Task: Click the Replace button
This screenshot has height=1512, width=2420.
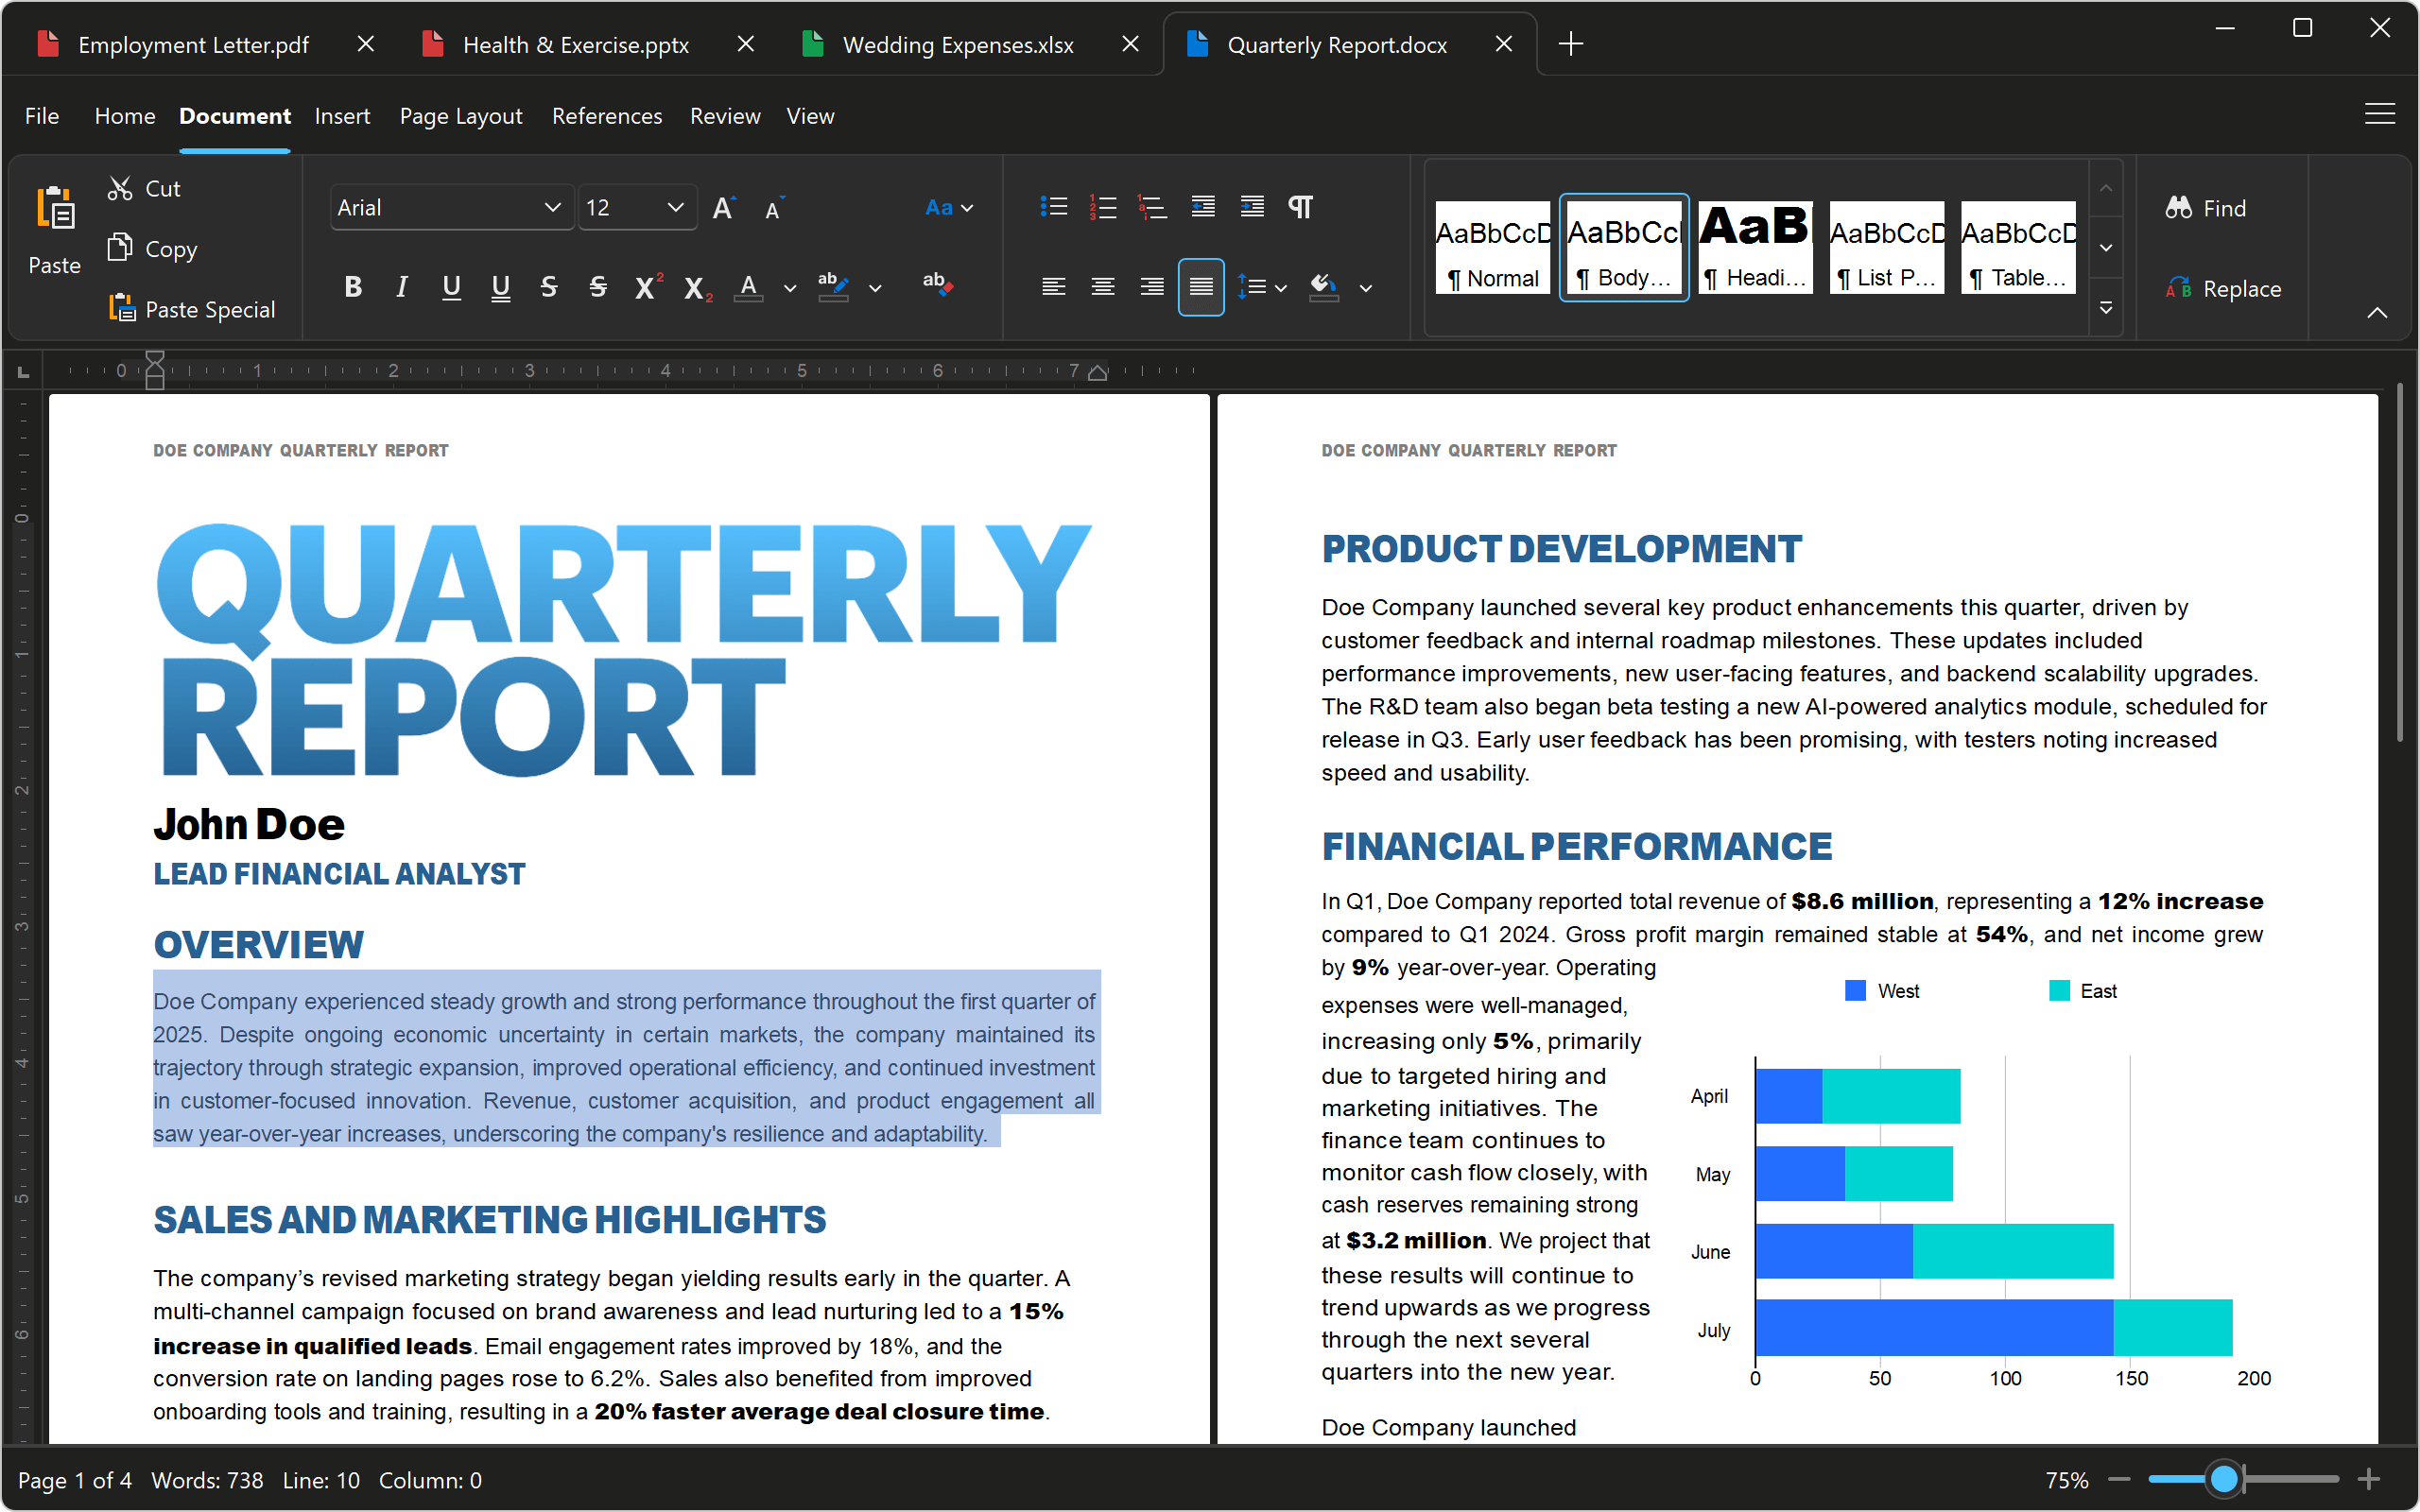Action: tap(2225, 289)
